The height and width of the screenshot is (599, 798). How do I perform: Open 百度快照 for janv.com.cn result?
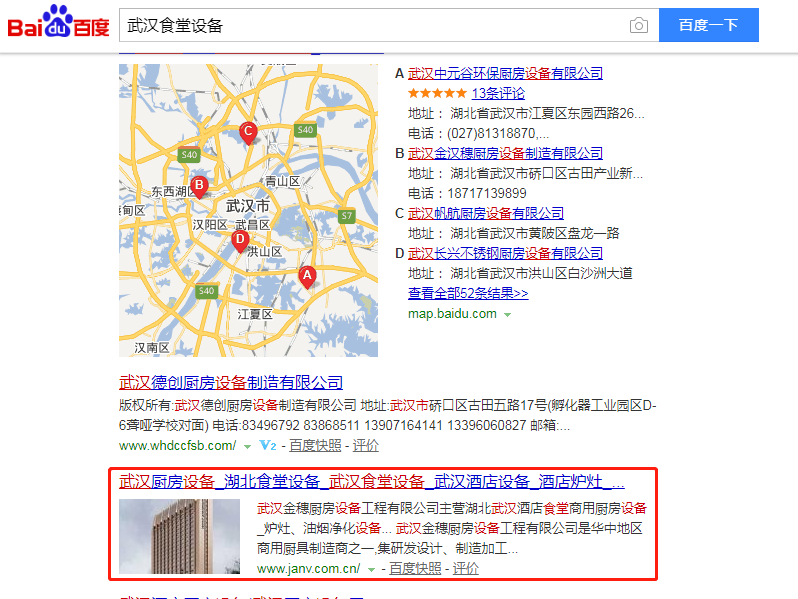(x=415, y=568)
